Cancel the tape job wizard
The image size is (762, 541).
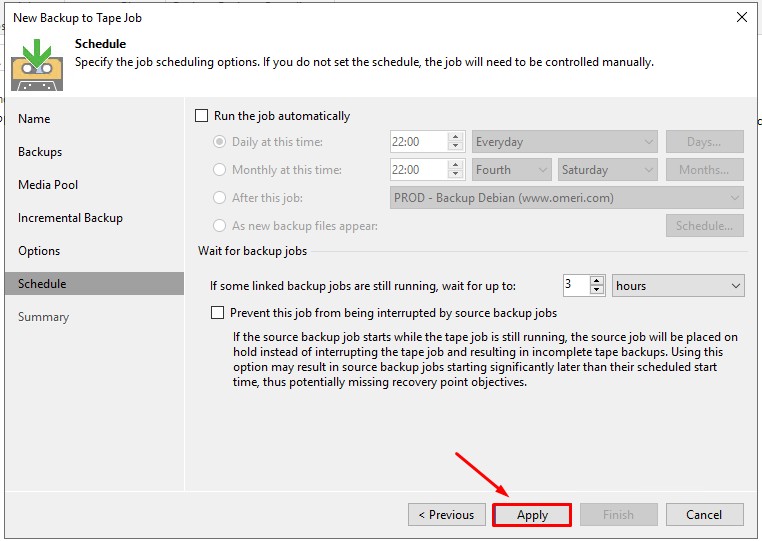[x=704, y=515]
